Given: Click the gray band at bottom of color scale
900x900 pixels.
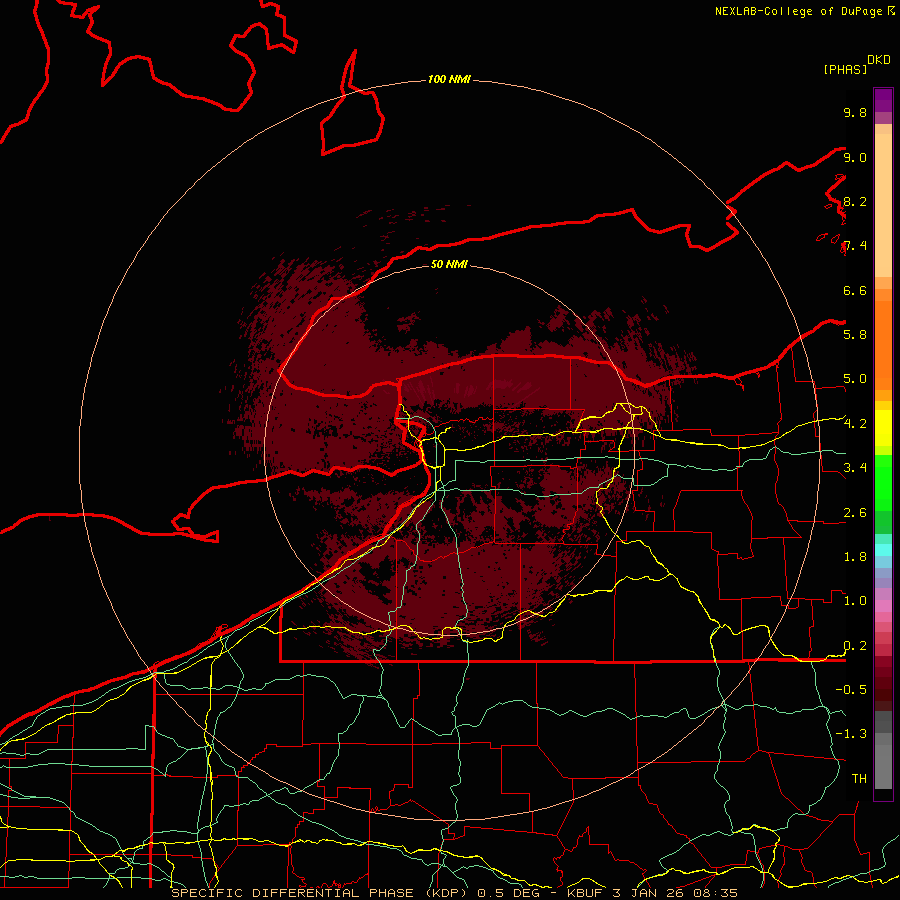Looking at the screenshot, I should pyautogui.click(x=883, y=766).
